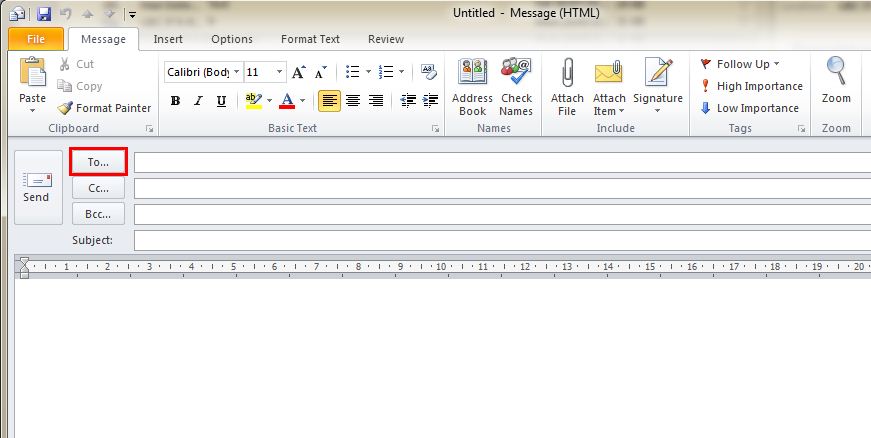Toggle Bold formatting
The image size is (871, 438).
[175, 100]
